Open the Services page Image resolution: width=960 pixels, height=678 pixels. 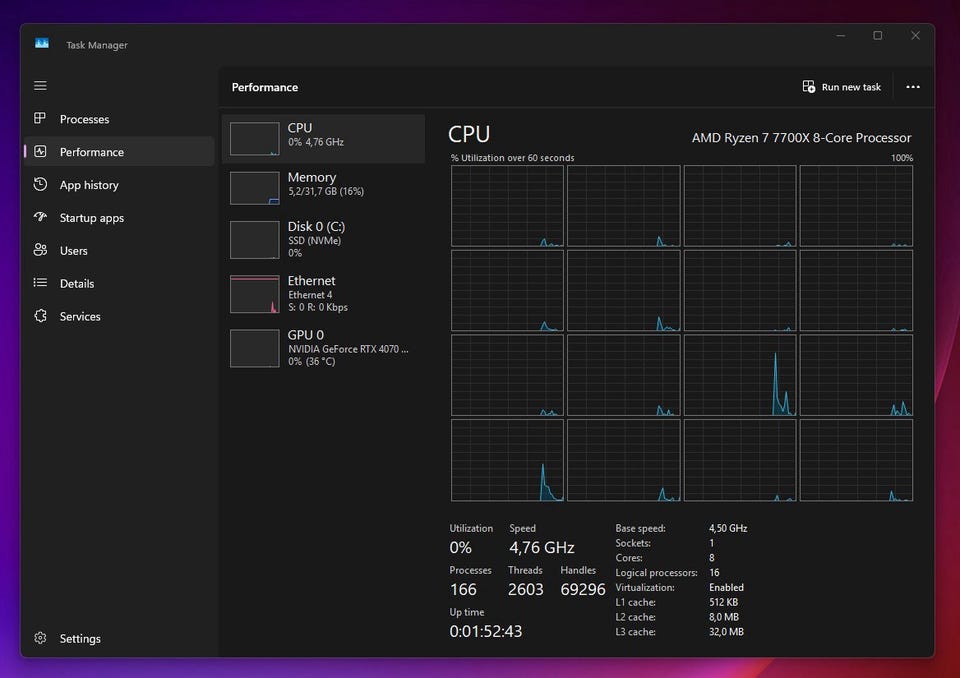click(x=119, y=317)
